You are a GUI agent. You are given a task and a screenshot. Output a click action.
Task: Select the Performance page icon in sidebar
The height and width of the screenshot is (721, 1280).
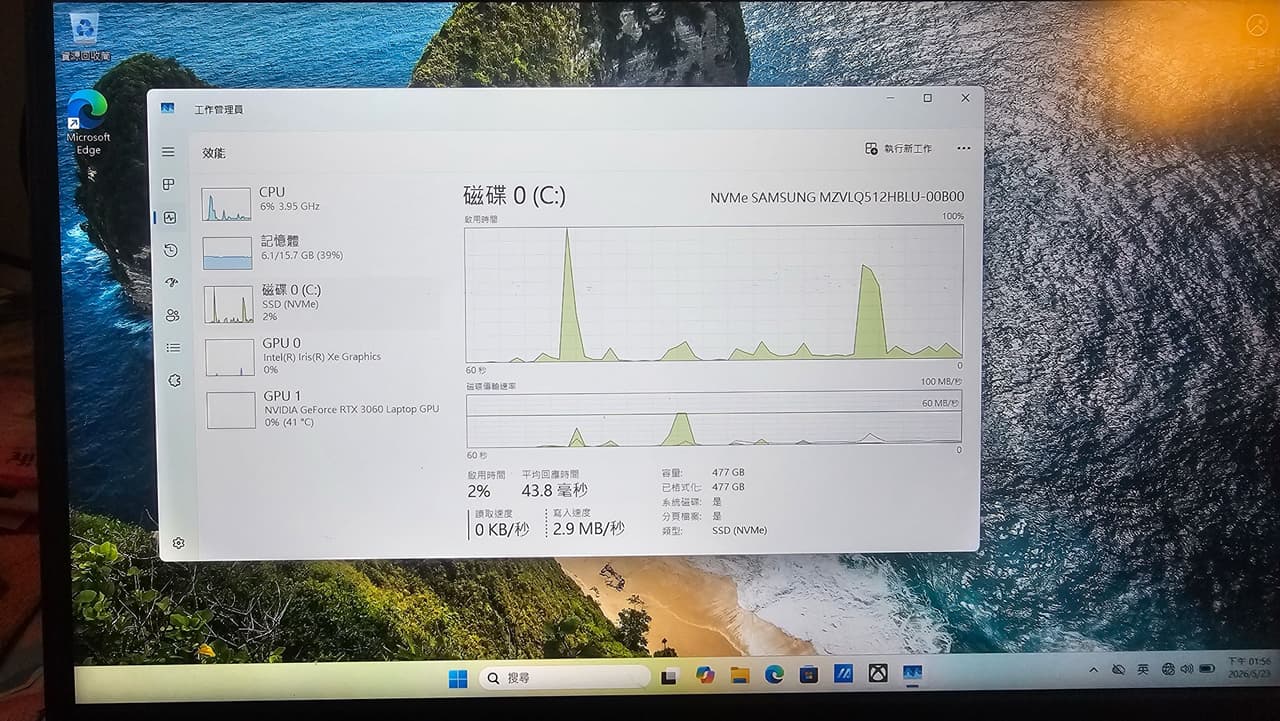170,217
